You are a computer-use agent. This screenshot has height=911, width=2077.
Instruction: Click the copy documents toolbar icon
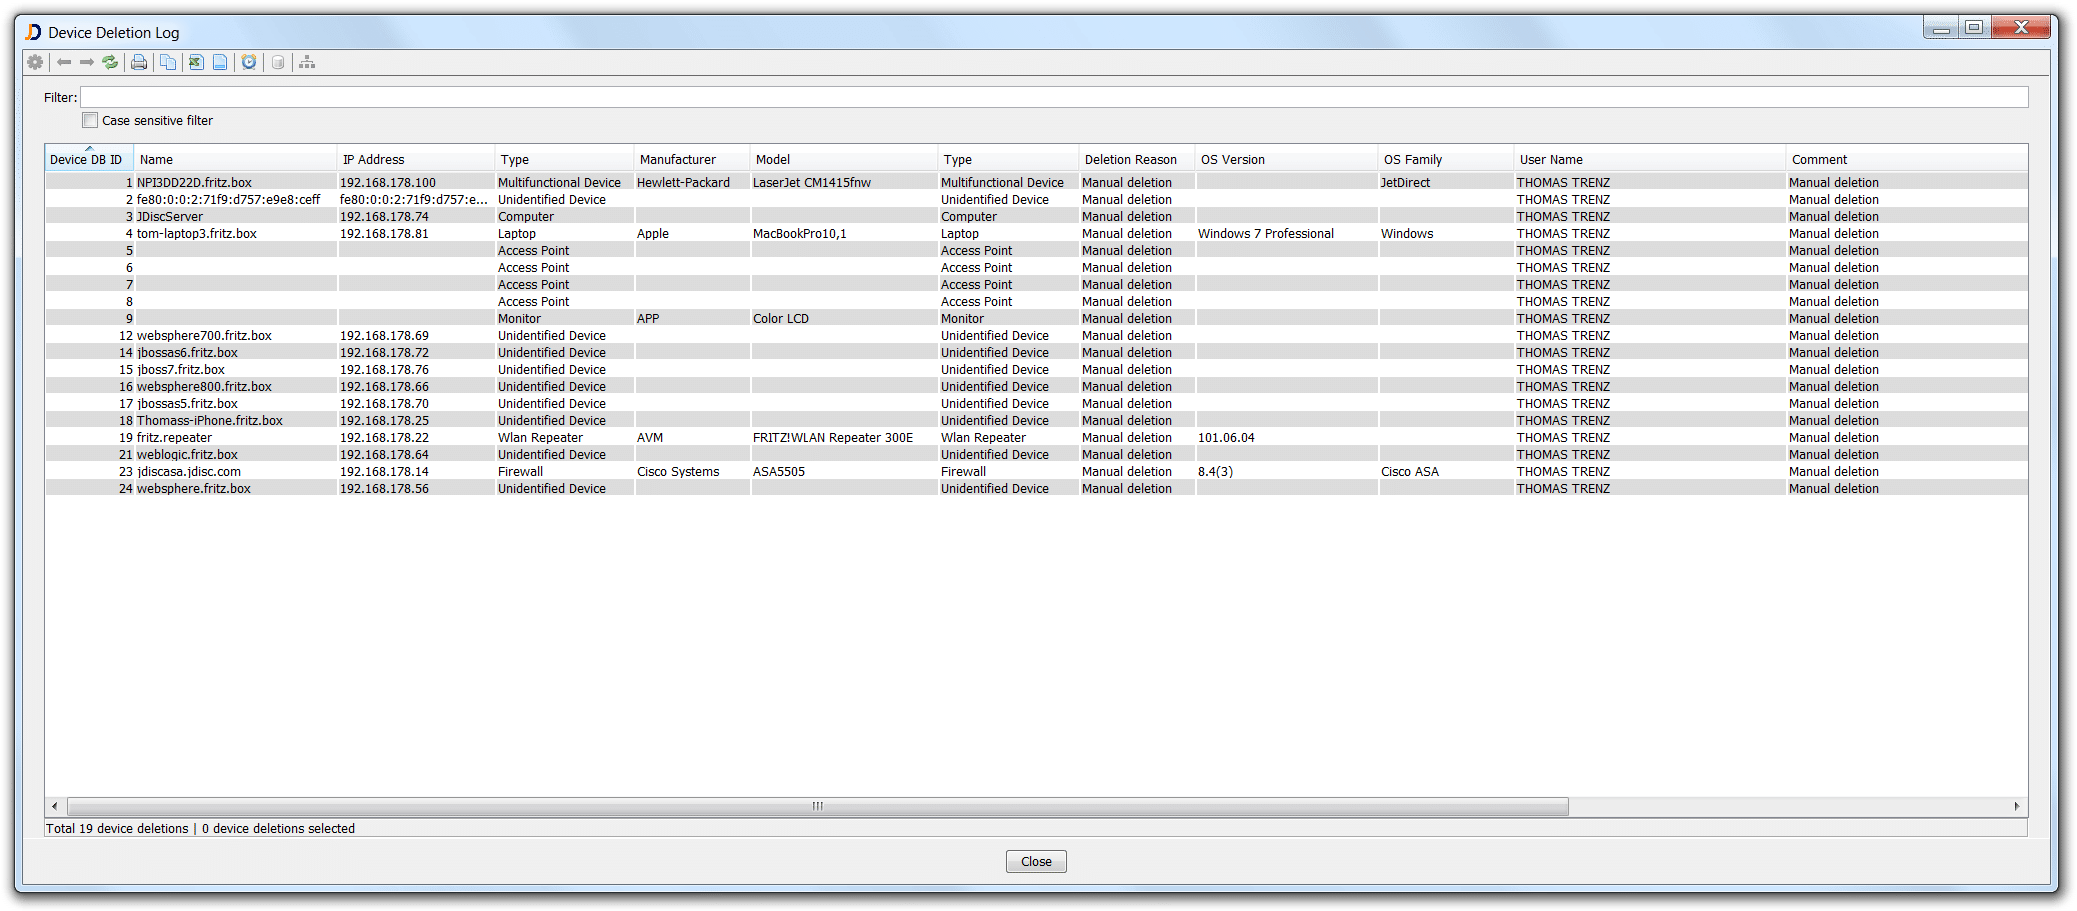tap(168, 62)
